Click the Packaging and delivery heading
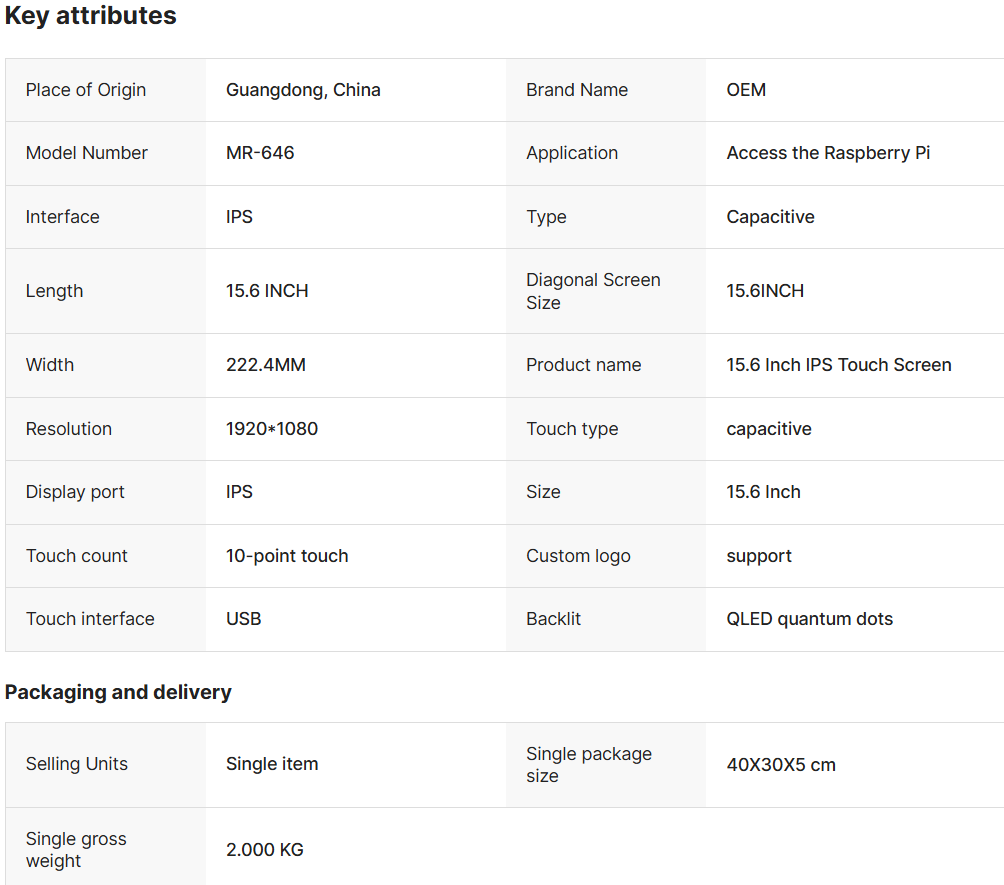The image size is (1004, 885). [x=118, y=692]
